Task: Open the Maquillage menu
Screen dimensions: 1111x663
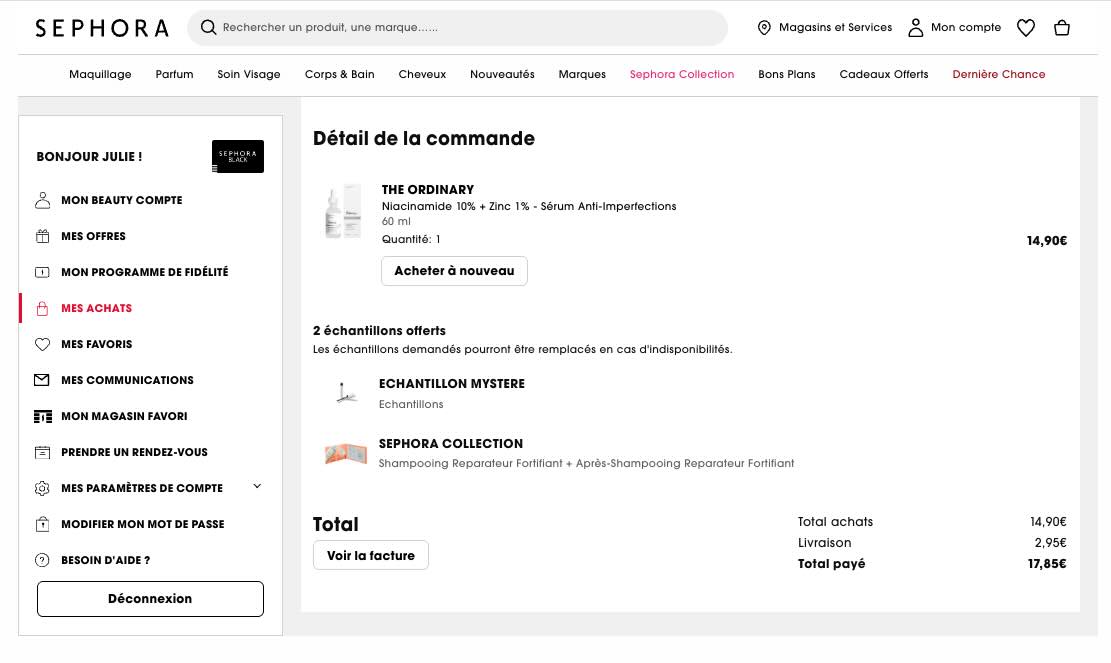Action: pos(100,74)
